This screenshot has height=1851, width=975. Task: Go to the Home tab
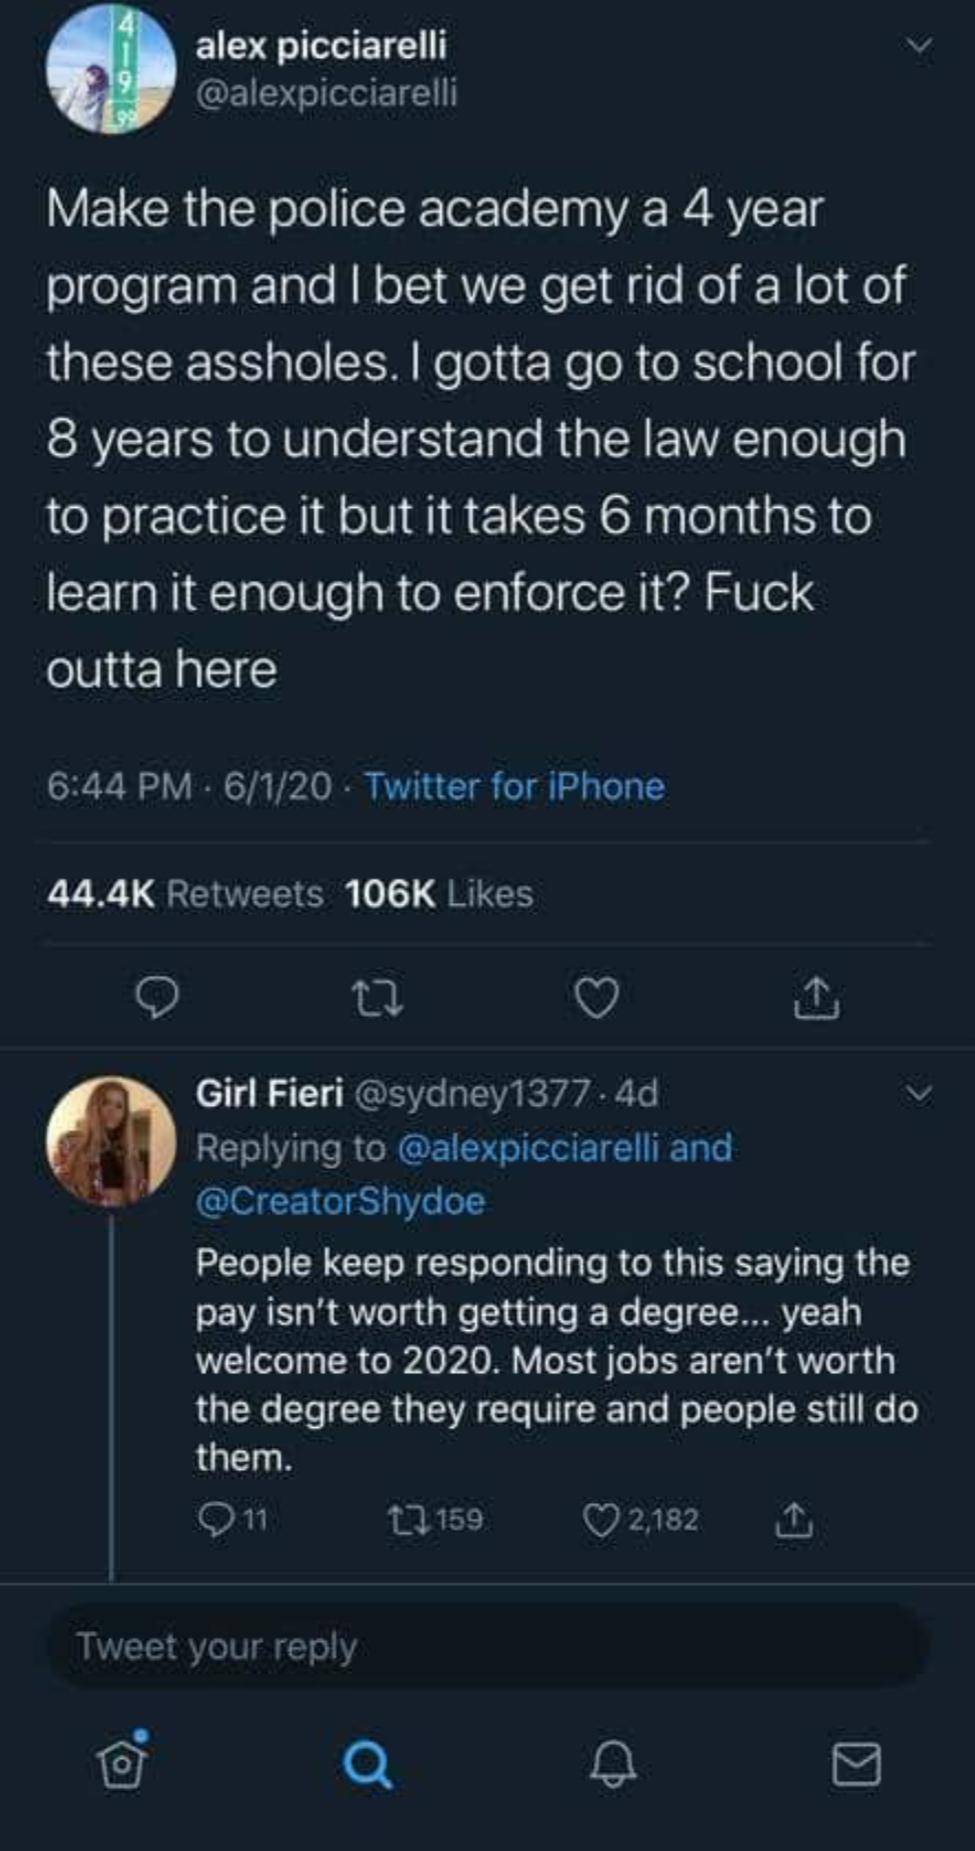click(123, 1764)
